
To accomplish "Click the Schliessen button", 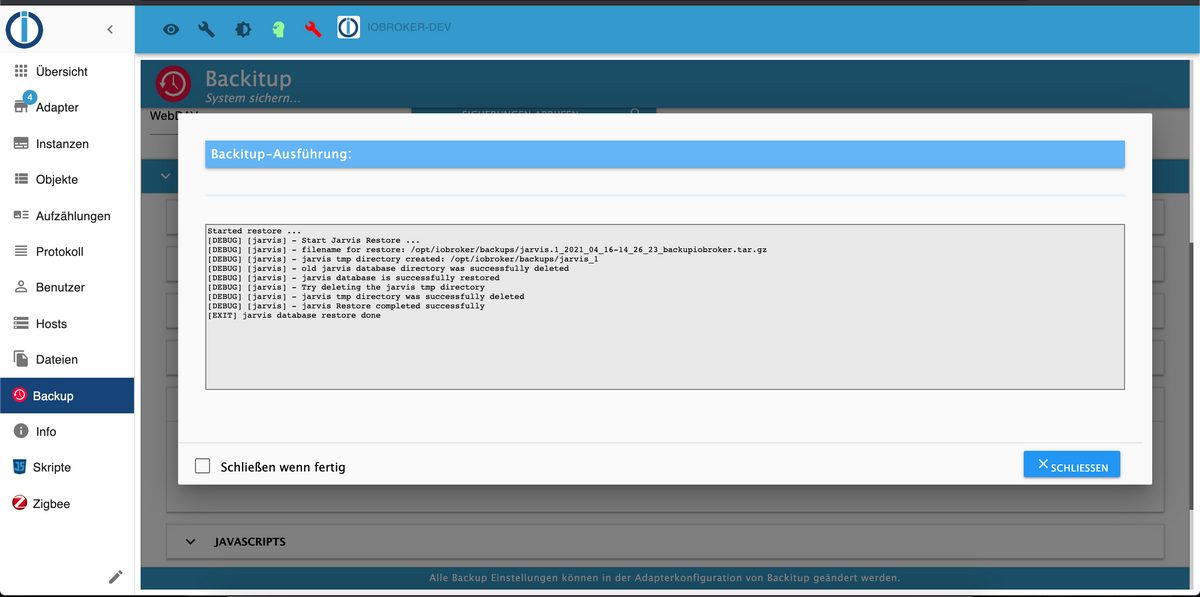I will coord(1072,464).
